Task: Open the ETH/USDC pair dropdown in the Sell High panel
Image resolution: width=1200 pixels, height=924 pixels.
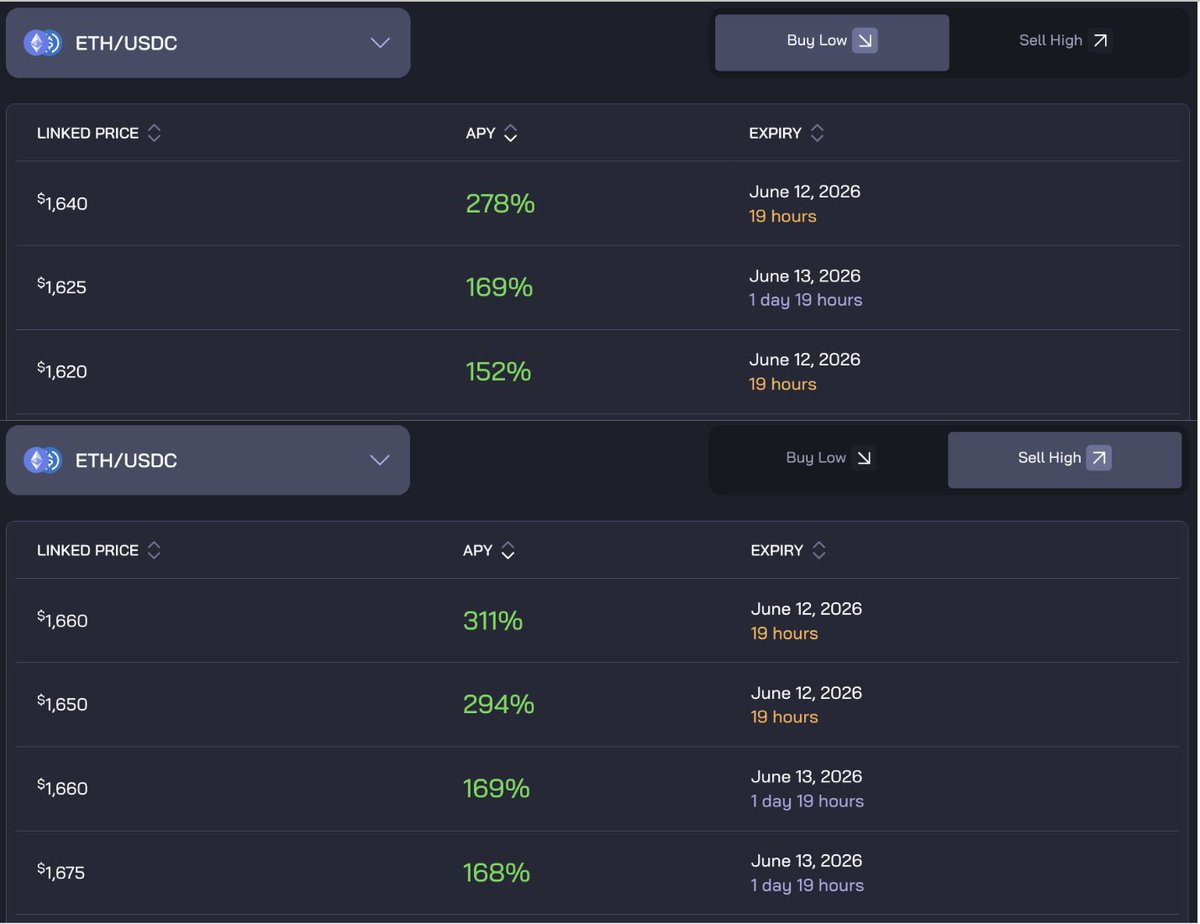Action: pyautogui.click(x=208, y=460)
